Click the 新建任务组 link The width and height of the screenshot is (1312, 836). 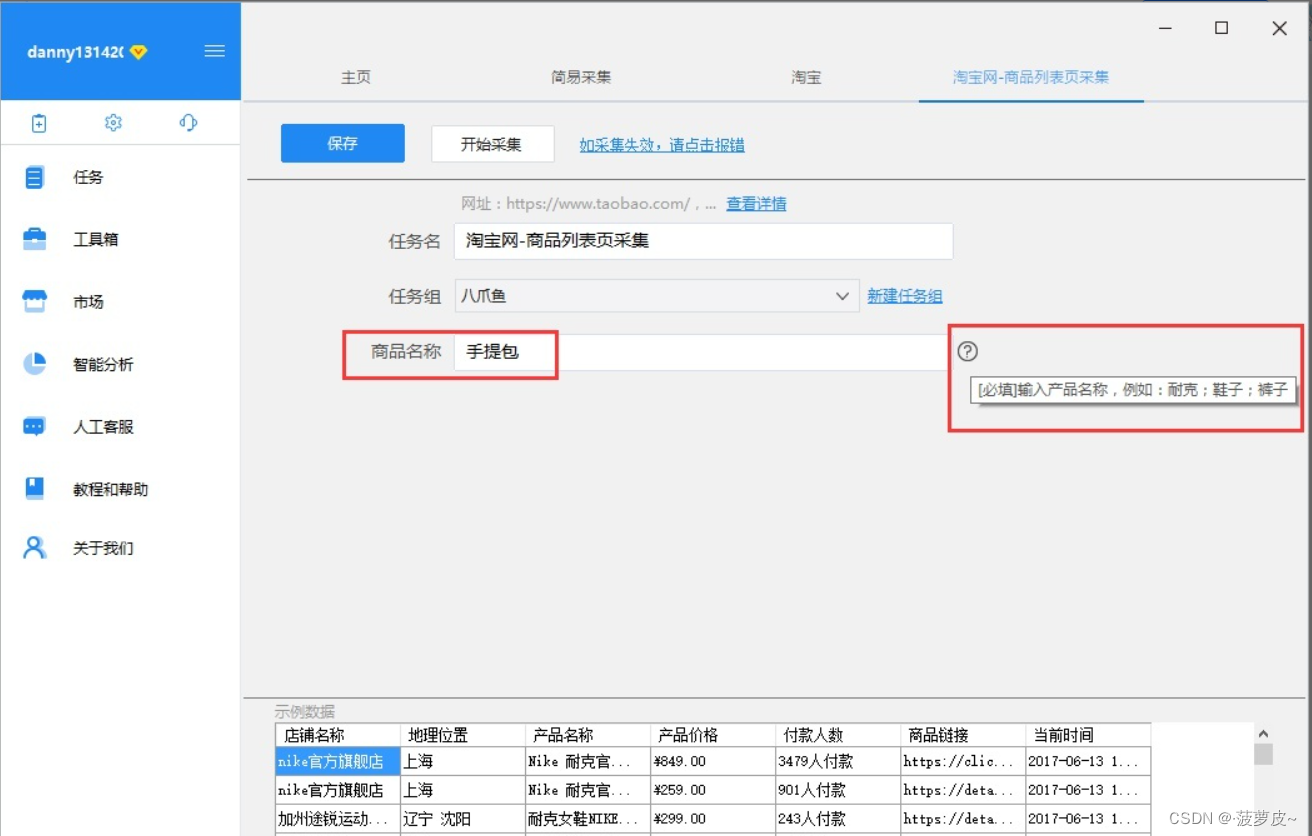tap(905, 296)
